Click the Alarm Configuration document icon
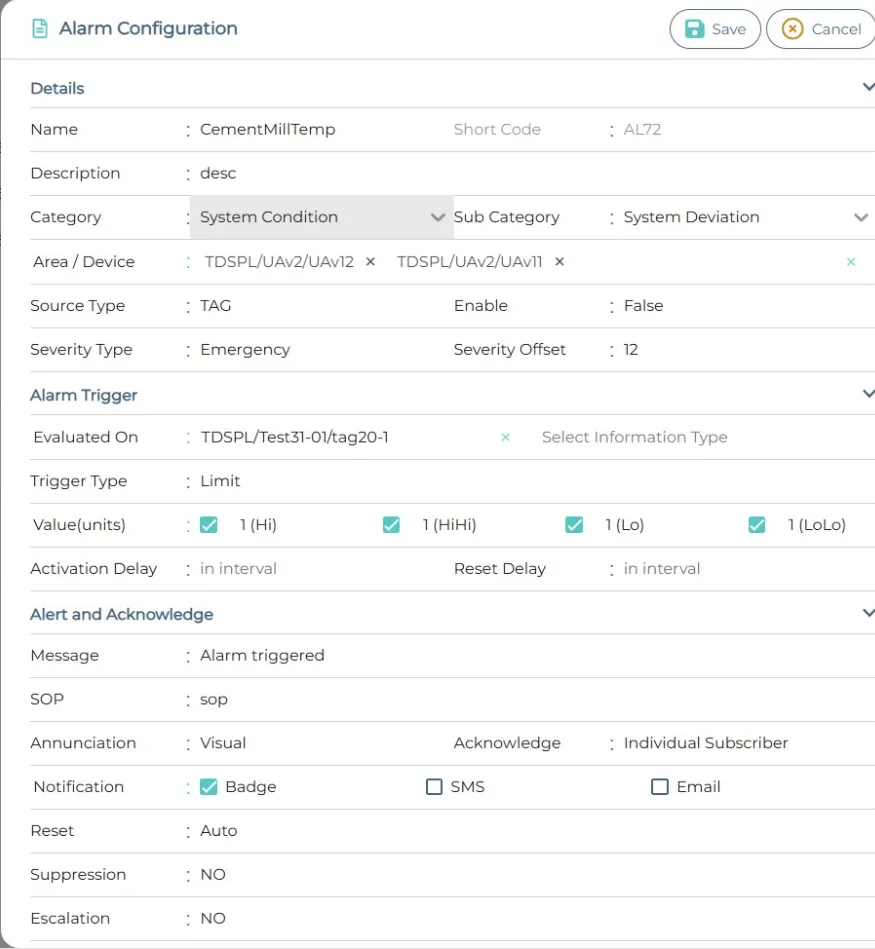Viewport: 875px width, 949px height. tap(40, 29)
